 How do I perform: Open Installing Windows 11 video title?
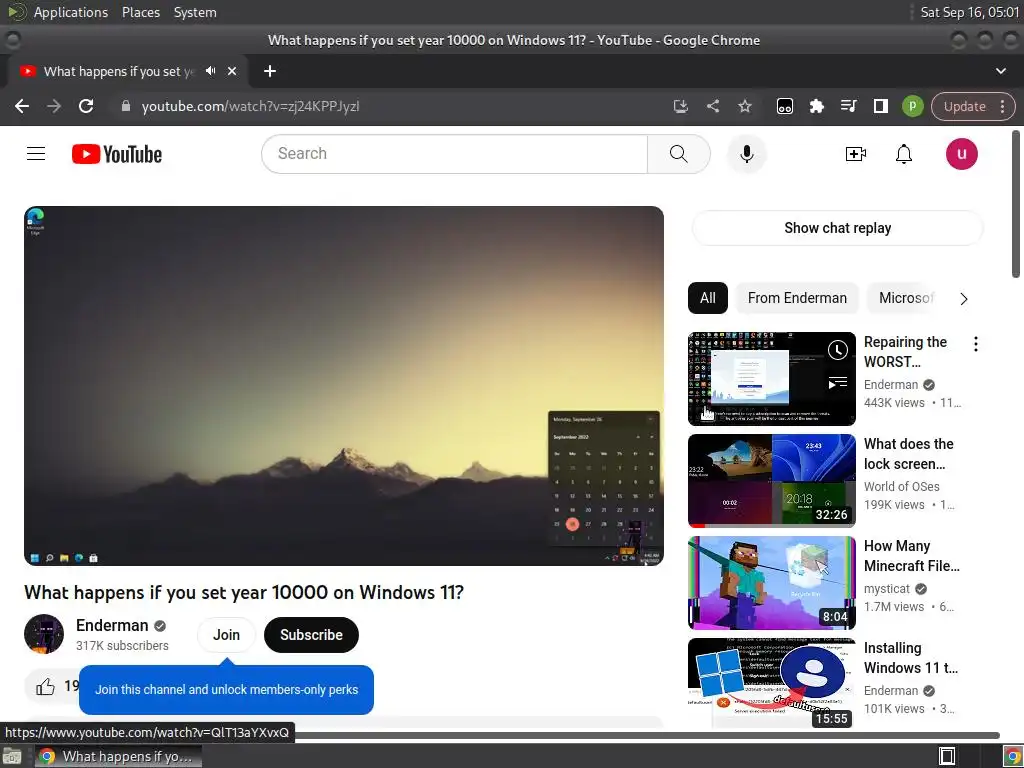[910, 658]
